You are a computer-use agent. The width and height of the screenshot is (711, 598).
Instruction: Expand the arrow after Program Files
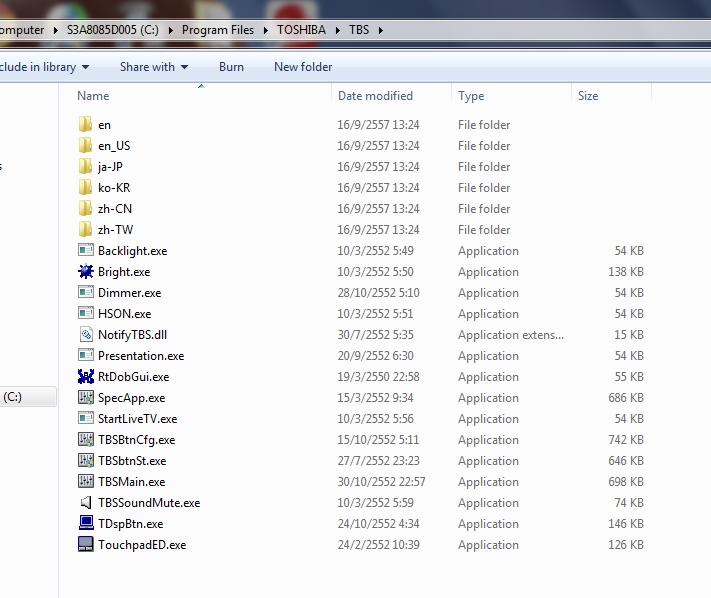pos(266,30)
